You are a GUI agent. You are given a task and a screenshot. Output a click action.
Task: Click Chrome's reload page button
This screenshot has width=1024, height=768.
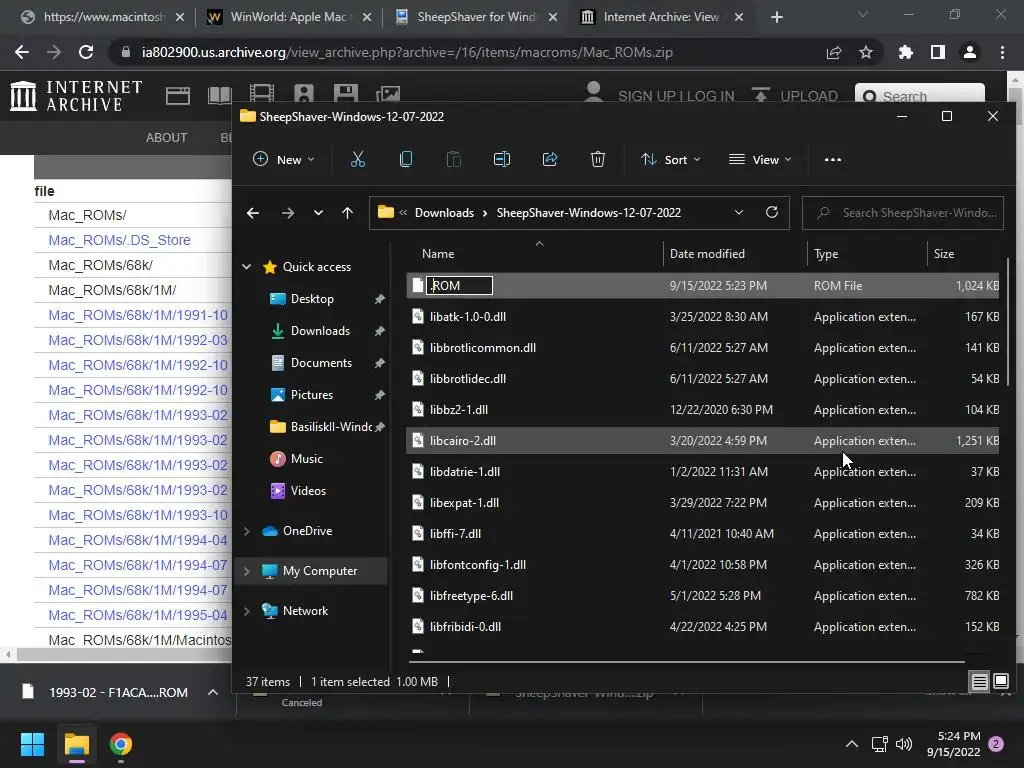(86, 52)
